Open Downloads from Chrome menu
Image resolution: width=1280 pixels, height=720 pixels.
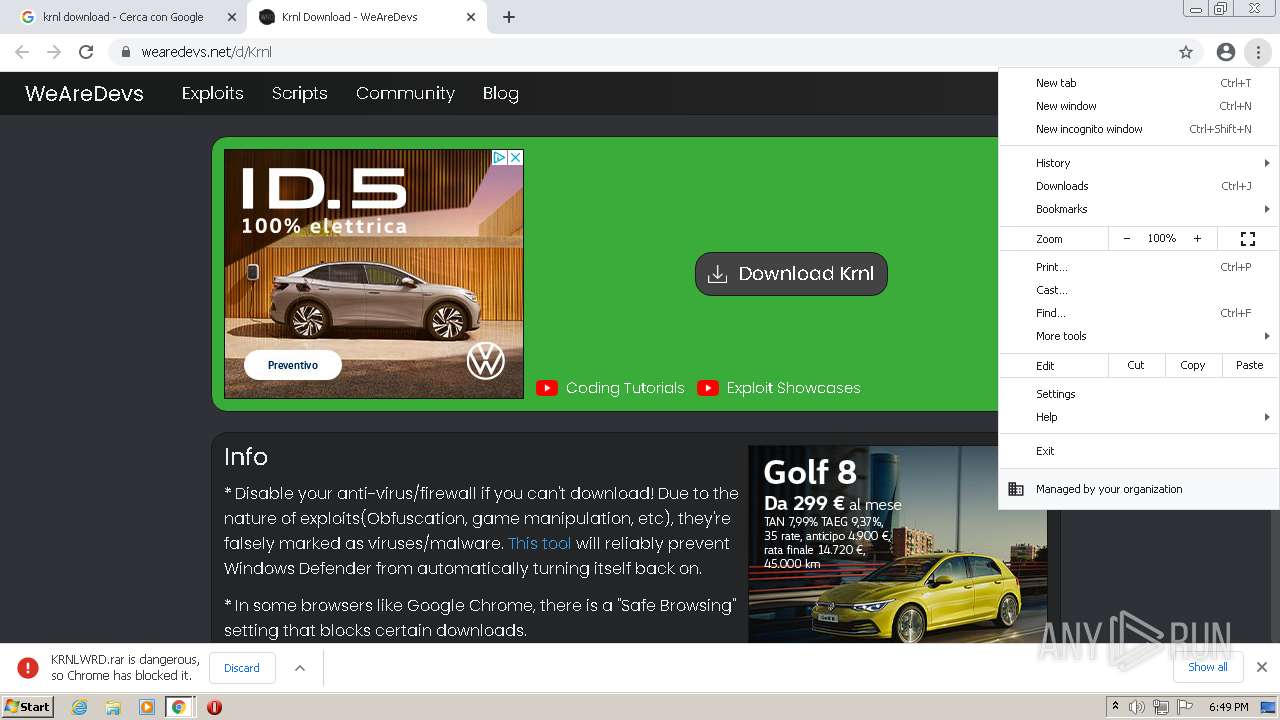pyautogui.click(x=1139, y=186)
